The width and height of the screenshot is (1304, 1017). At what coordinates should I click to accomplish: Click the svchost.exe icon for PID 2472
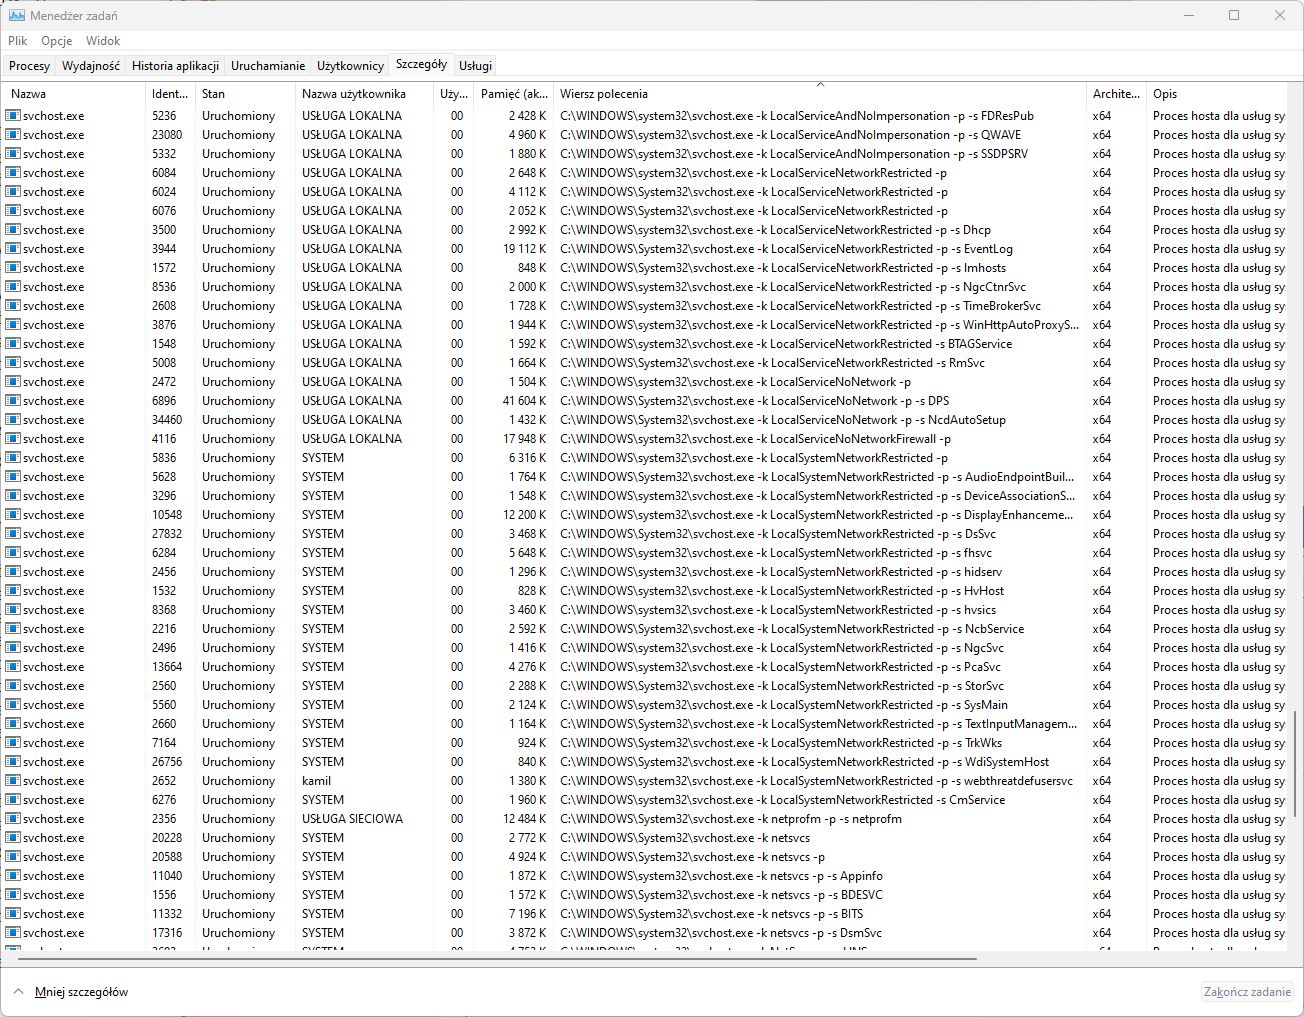[13, 382]
